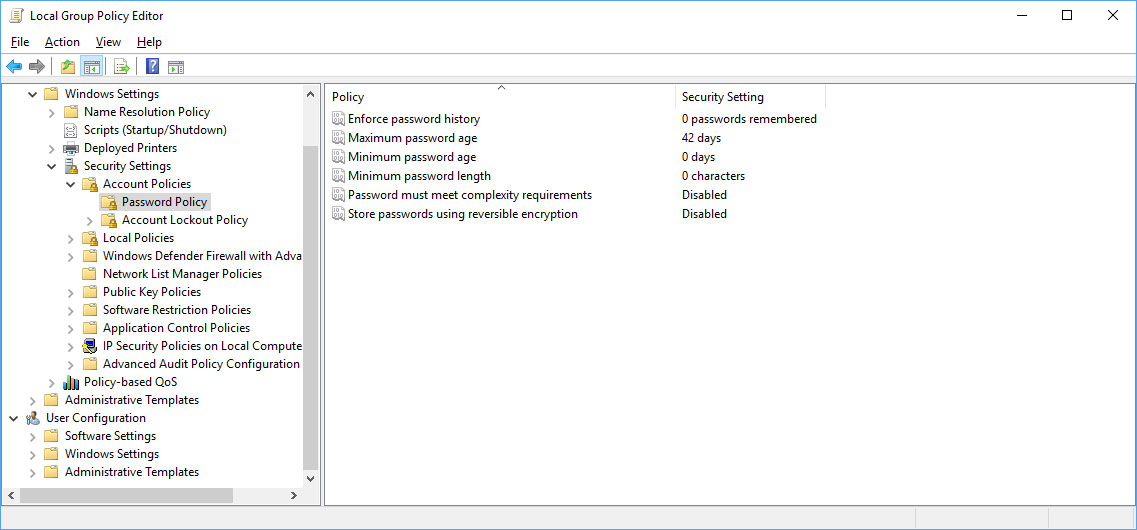Click the tree horizontal scroll left arrow
Viewport: 1137px width, 530px height.
point(11,495)
